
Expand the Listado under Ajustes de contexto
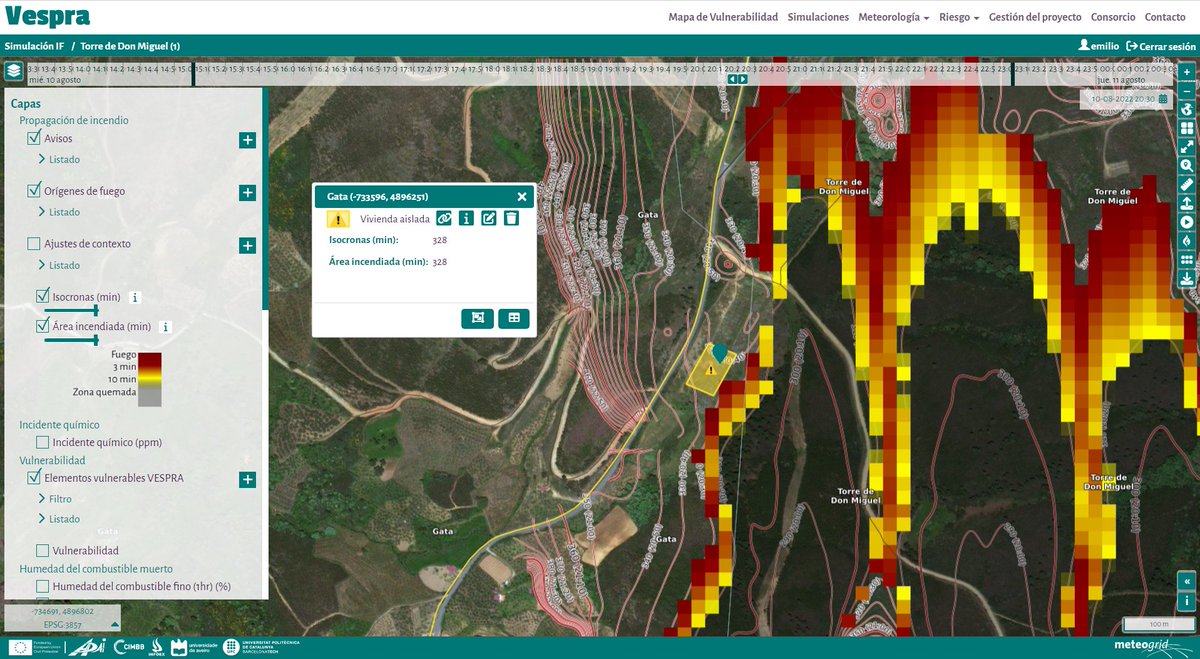59,265
